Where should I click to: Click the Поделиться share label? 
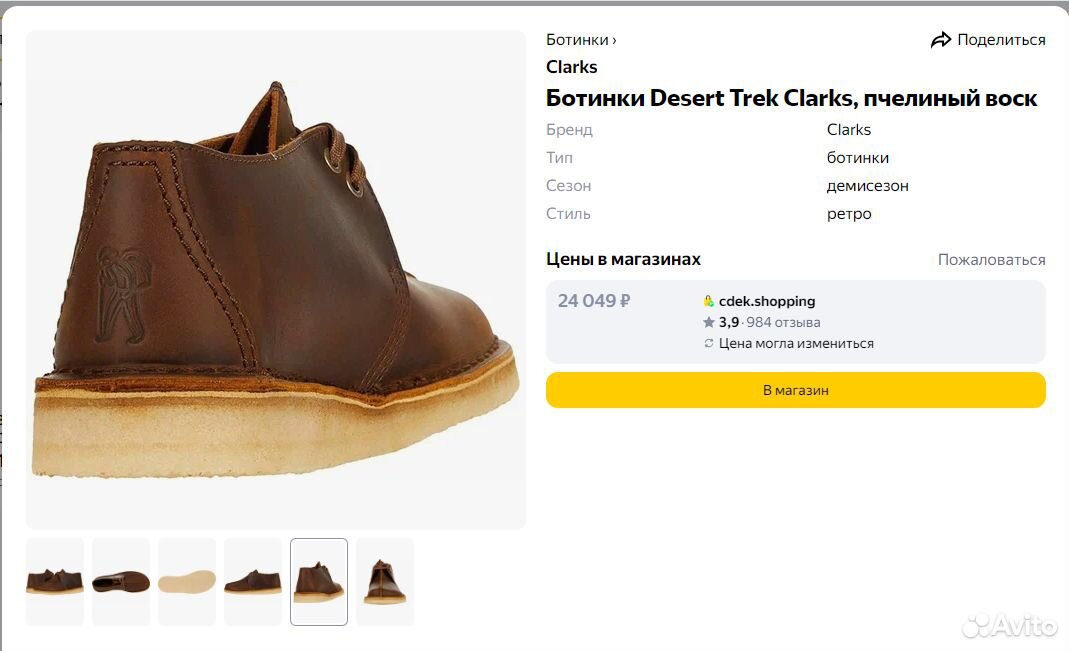(1001, 40)
